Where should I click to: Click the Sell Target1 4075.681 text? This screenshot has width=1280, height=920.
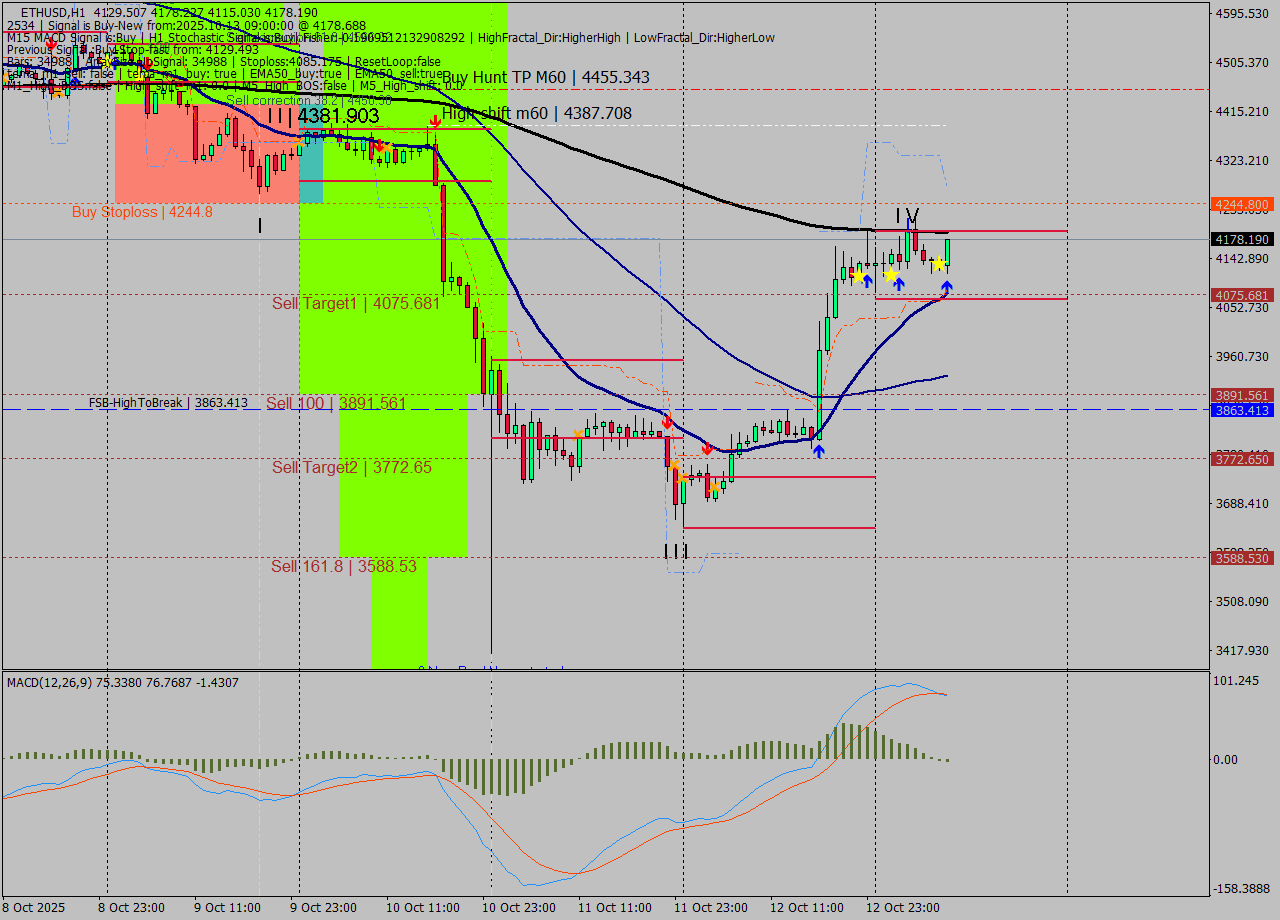[355, 303]
